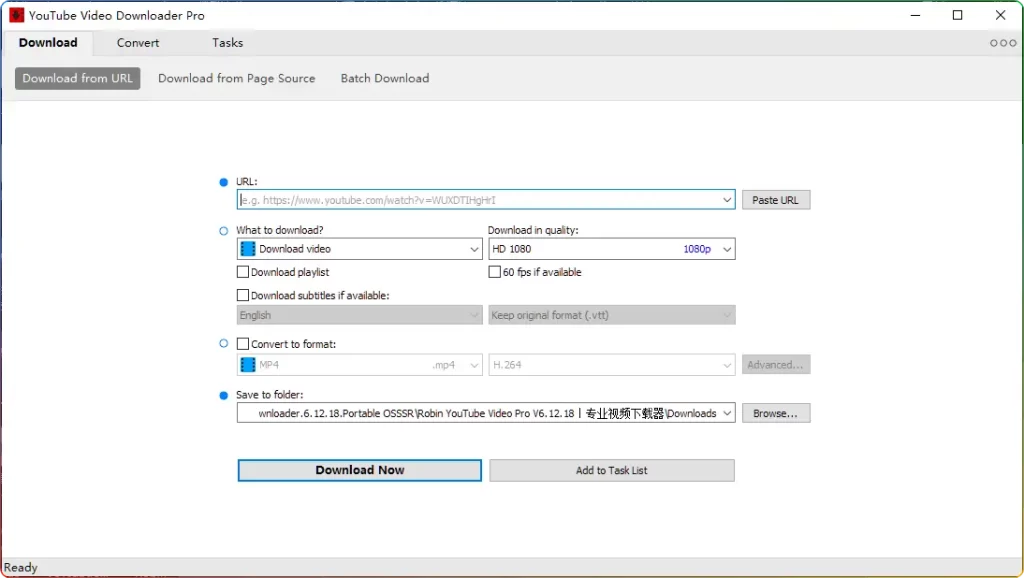The height and width of the screenshot is (578, 1024).
Task: Open the English subtitle language dropdown
Action: (359, 315)
